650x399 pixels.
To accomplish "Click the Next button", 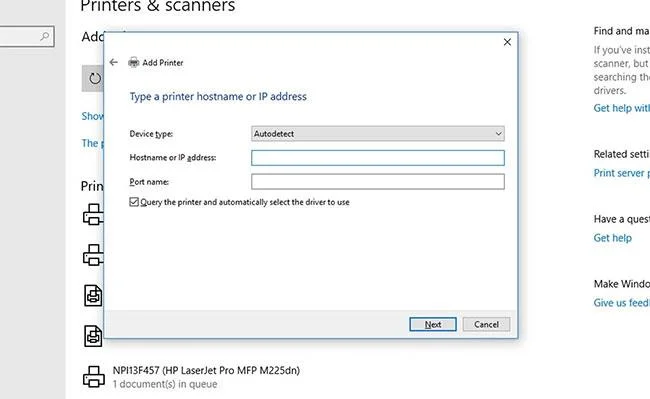I will (x=433, y=324).
